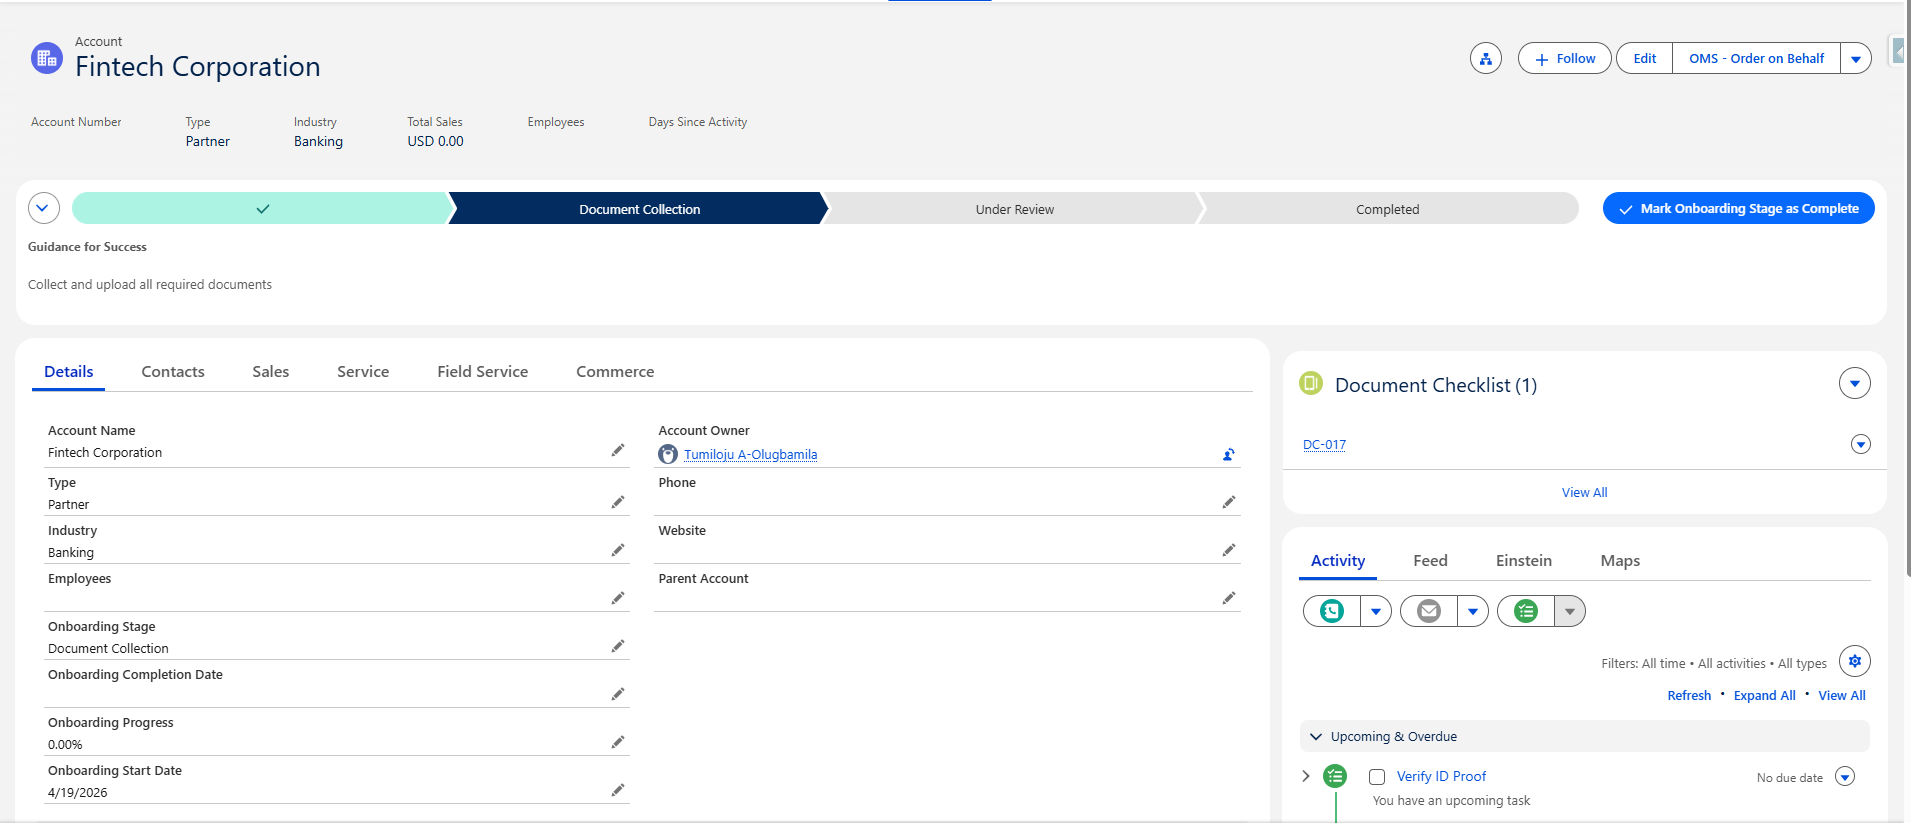Select the Activity tab
Viewport: 1911px width, 823px height.
pyautogui.click(x=1338, y=561)
